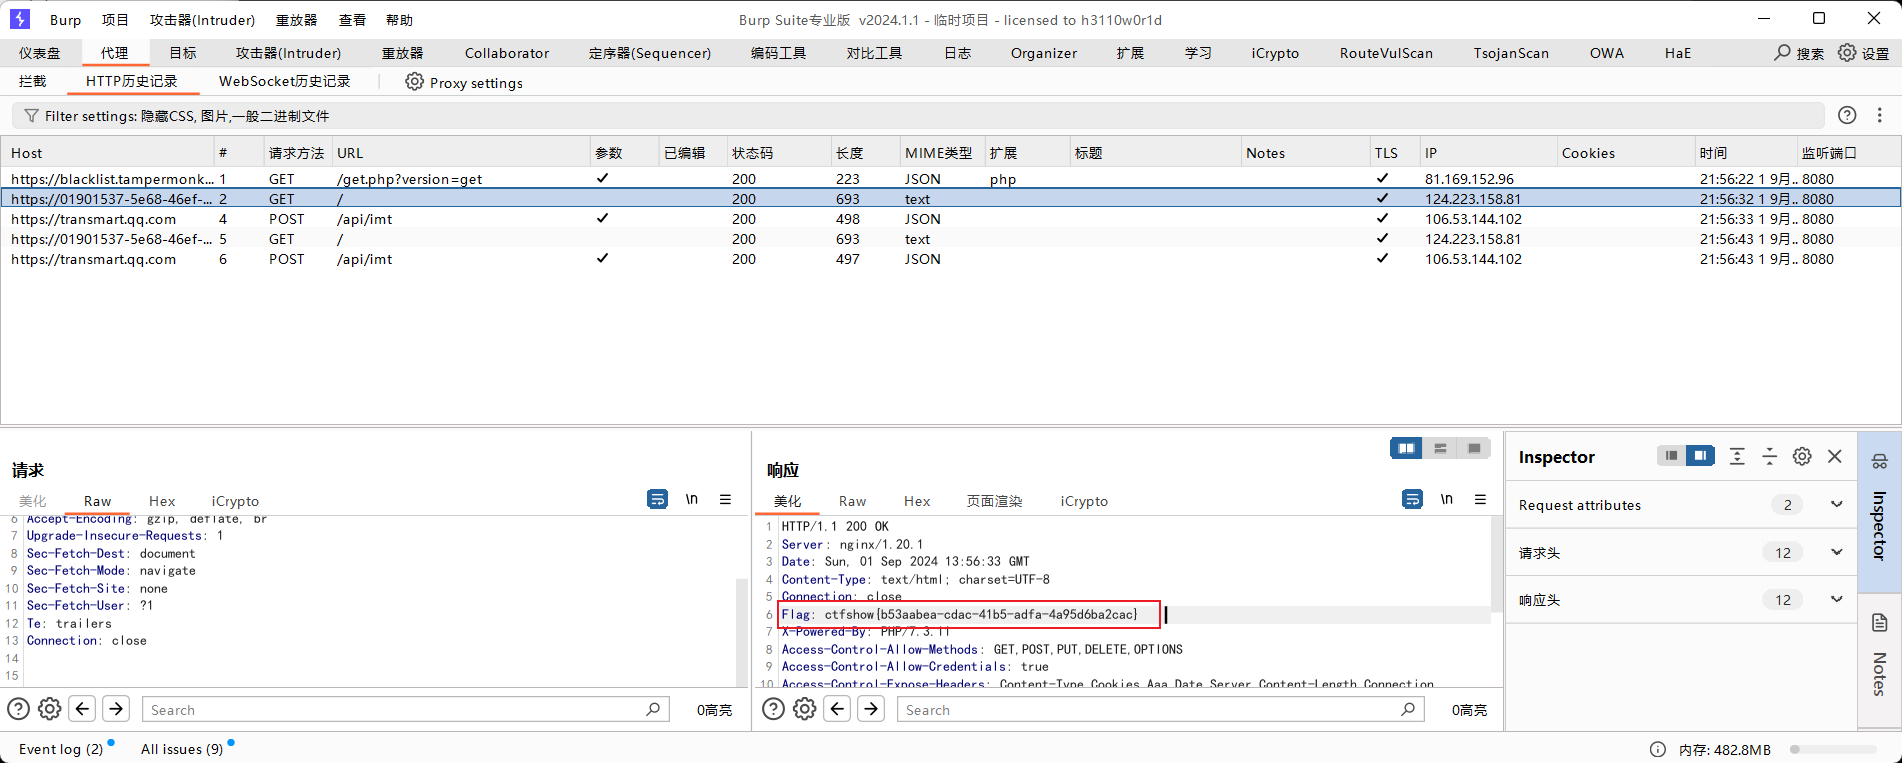Click the memory info icon in status bar
The height and width of the screenshot is (763, 1902).
pos(1658,749)
